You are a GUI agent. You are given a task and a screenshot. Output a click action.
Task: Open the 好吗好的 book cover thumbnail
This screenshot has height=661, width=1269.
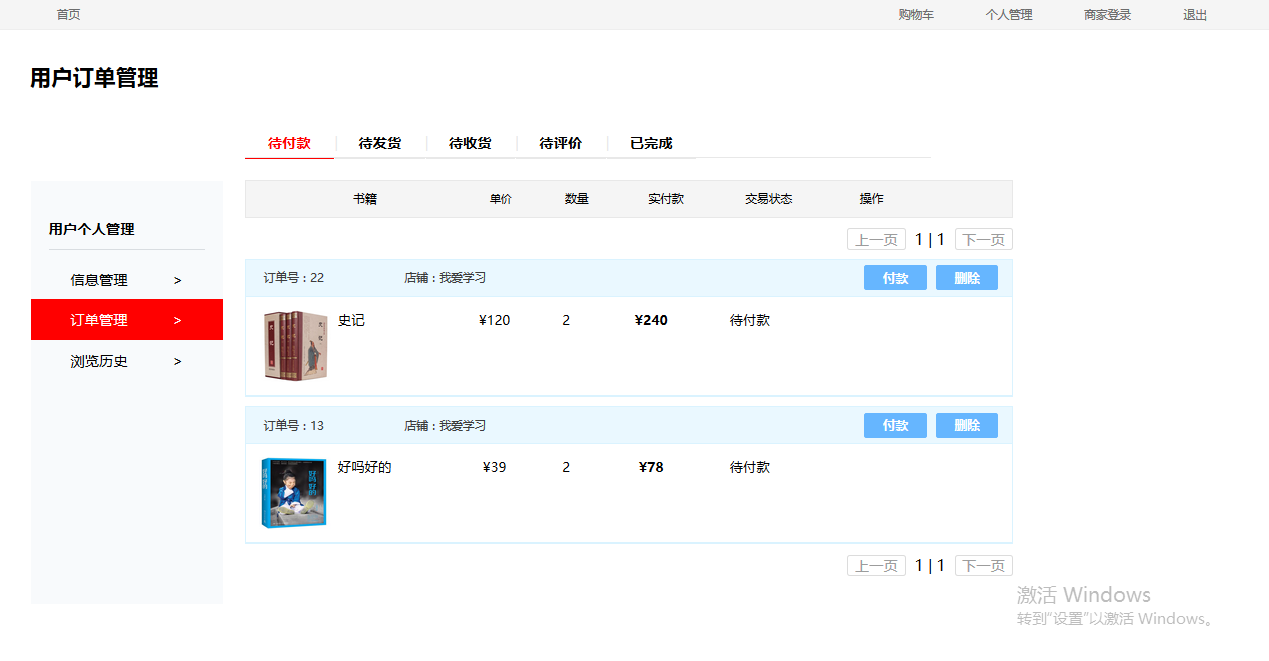294,493
